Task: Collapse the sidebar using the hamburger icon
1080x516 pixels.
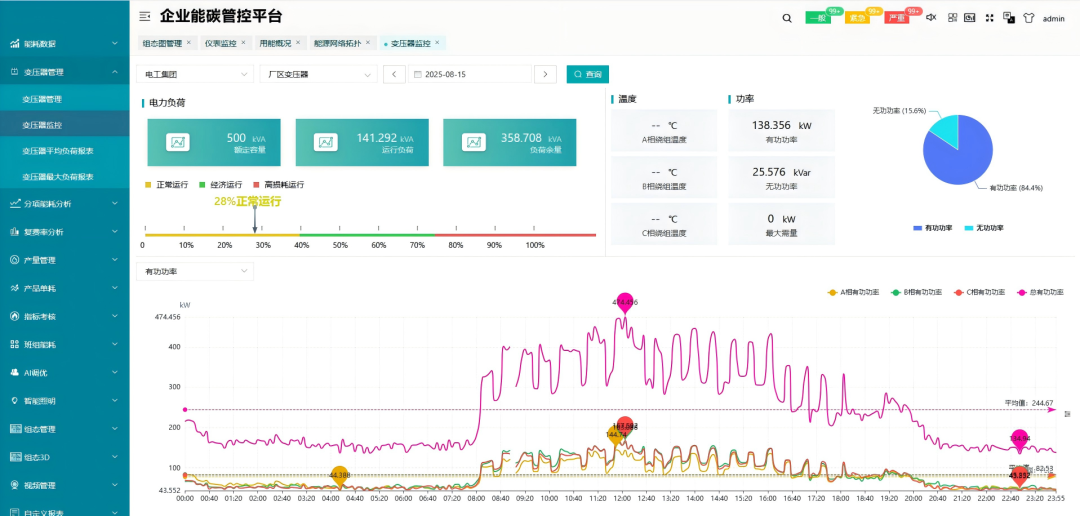Action: point(145,17)
